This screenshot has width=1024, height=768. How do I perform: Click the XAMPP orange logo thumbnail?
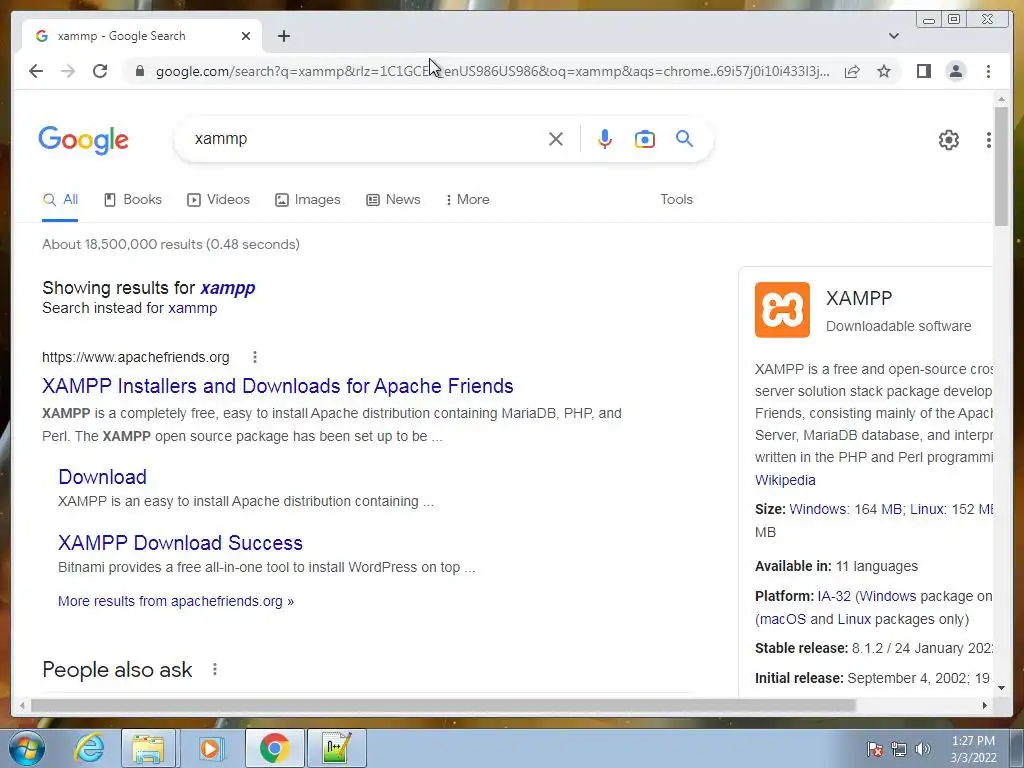782,310
